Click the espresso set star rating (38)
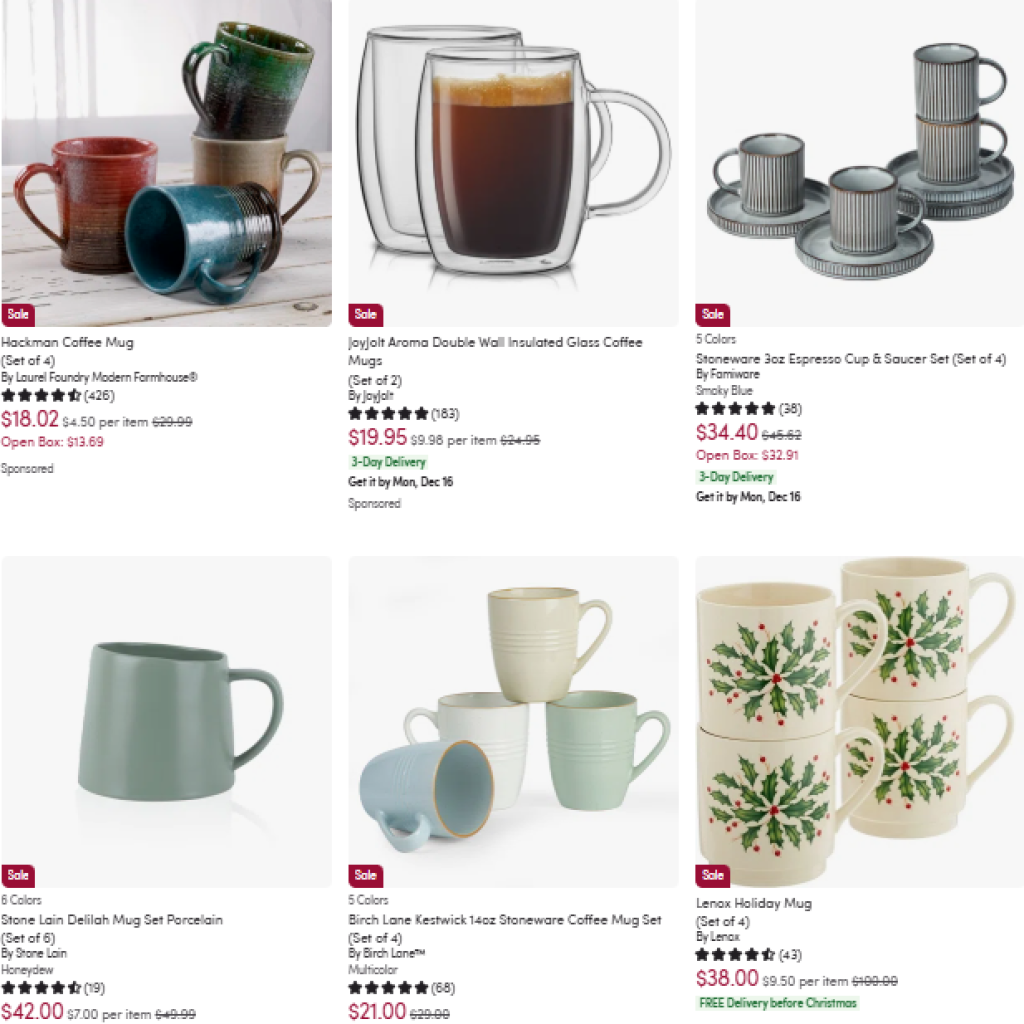Image resolution: width=1024 pixels, height=1024 pixels. tap(748, 409)
